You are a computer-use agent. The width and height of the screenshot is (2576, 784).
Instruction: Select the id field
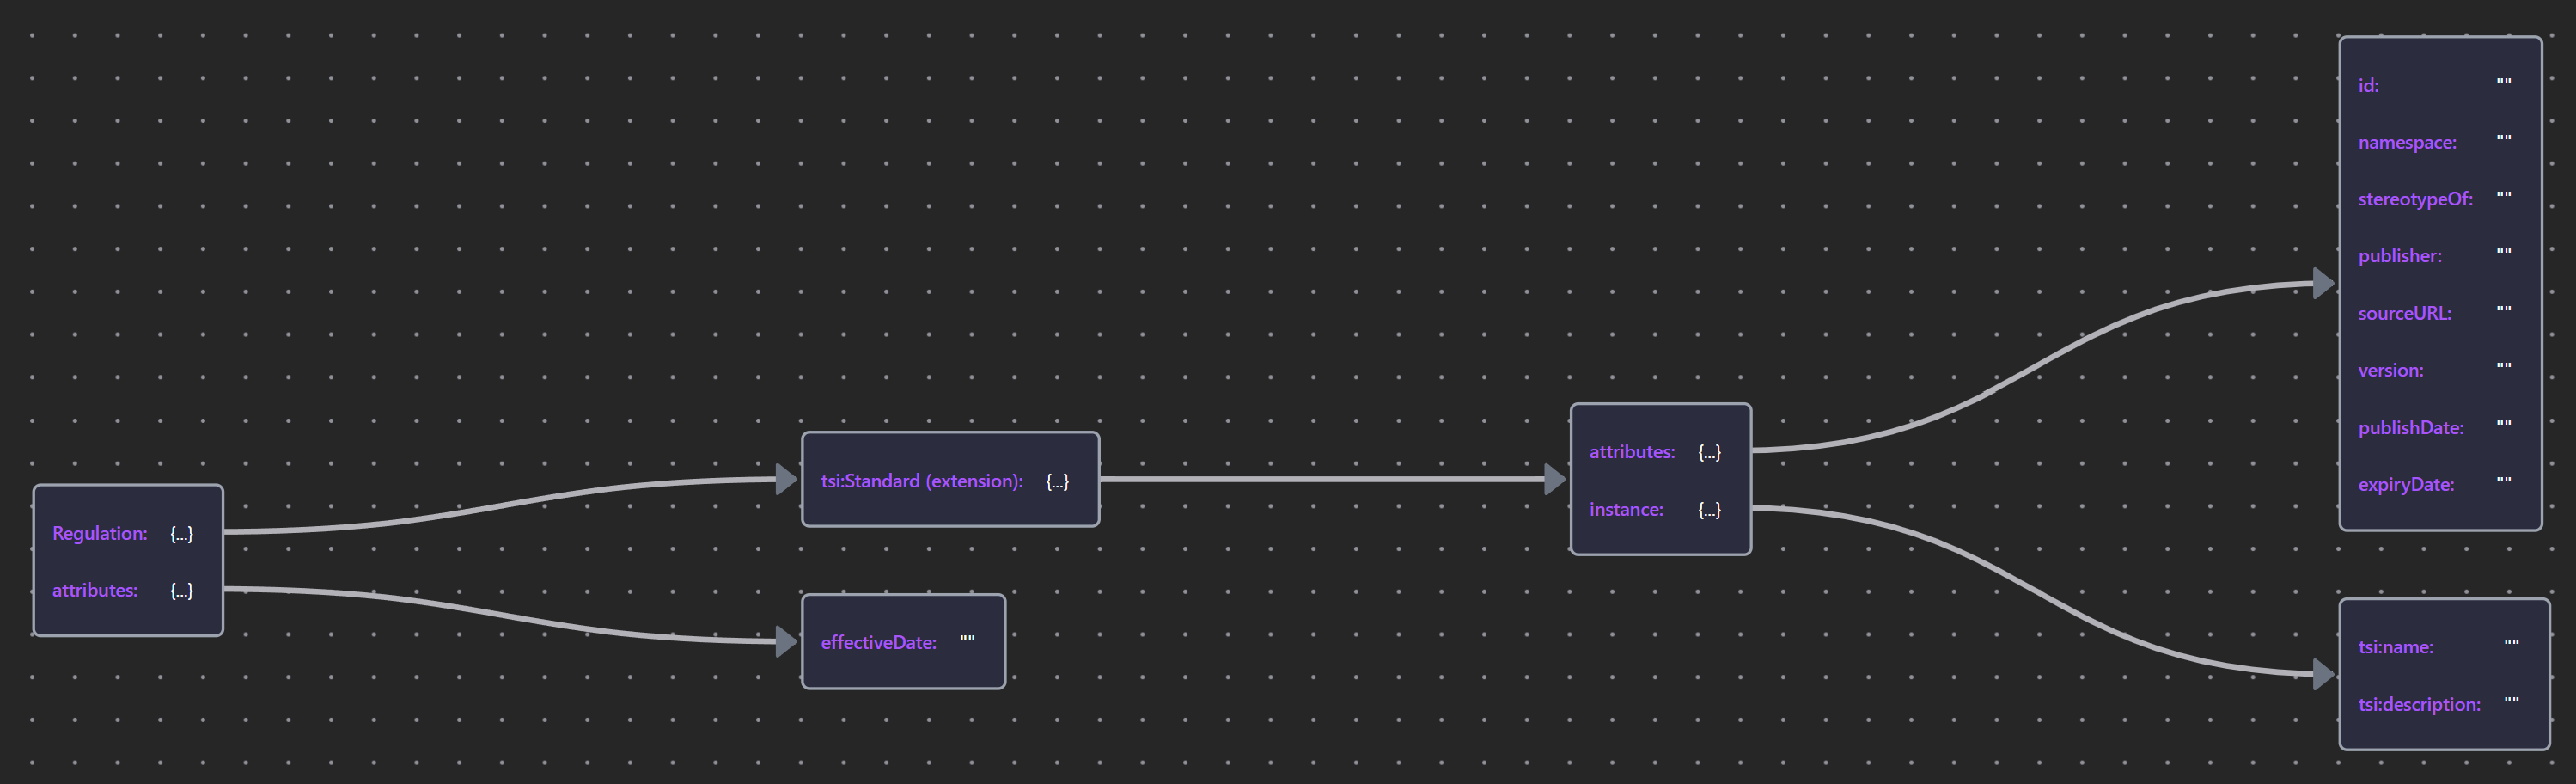tap(2368, 86)
